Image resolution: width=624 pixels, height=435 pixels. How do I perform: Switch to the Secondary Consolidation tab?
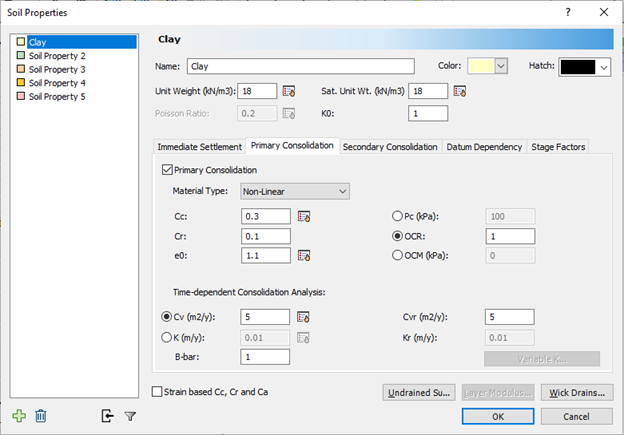click(x=390, y=147)
